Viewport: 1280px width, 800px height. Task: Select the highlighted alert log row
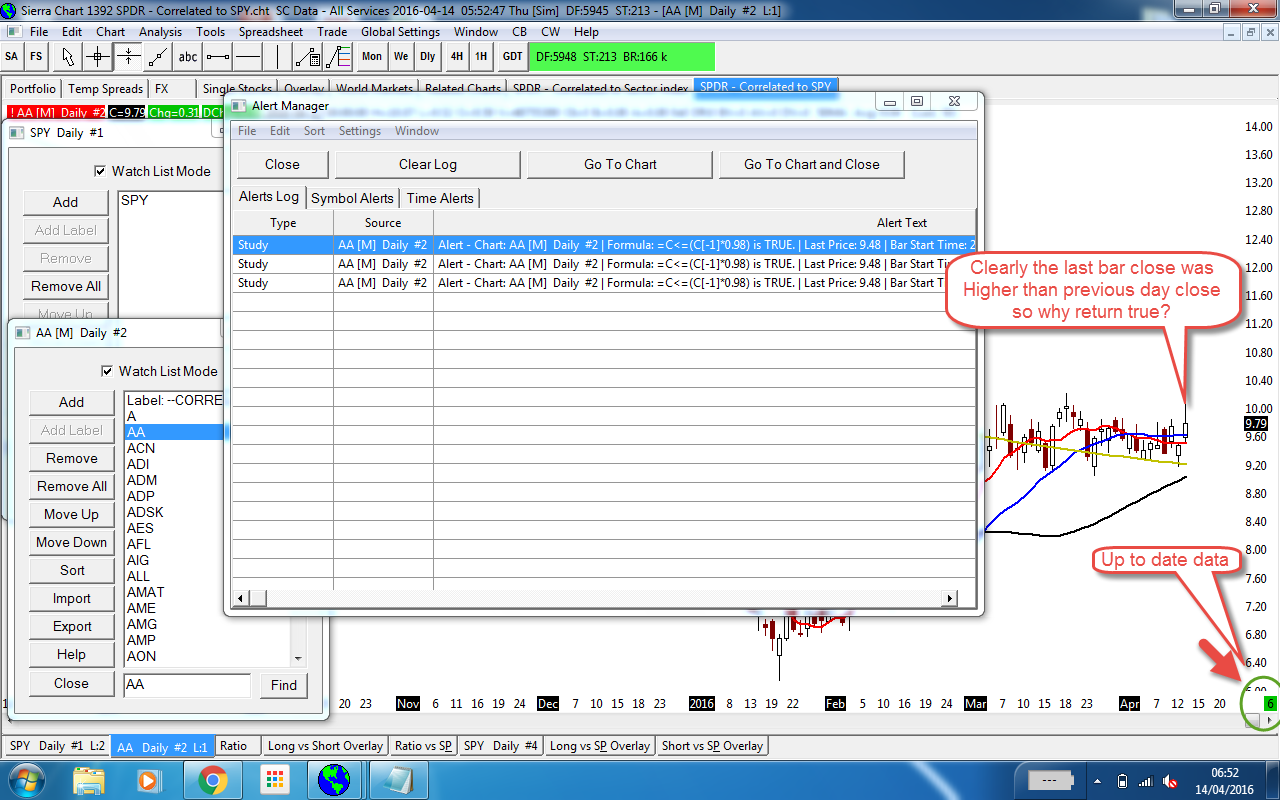pos(604,245)
